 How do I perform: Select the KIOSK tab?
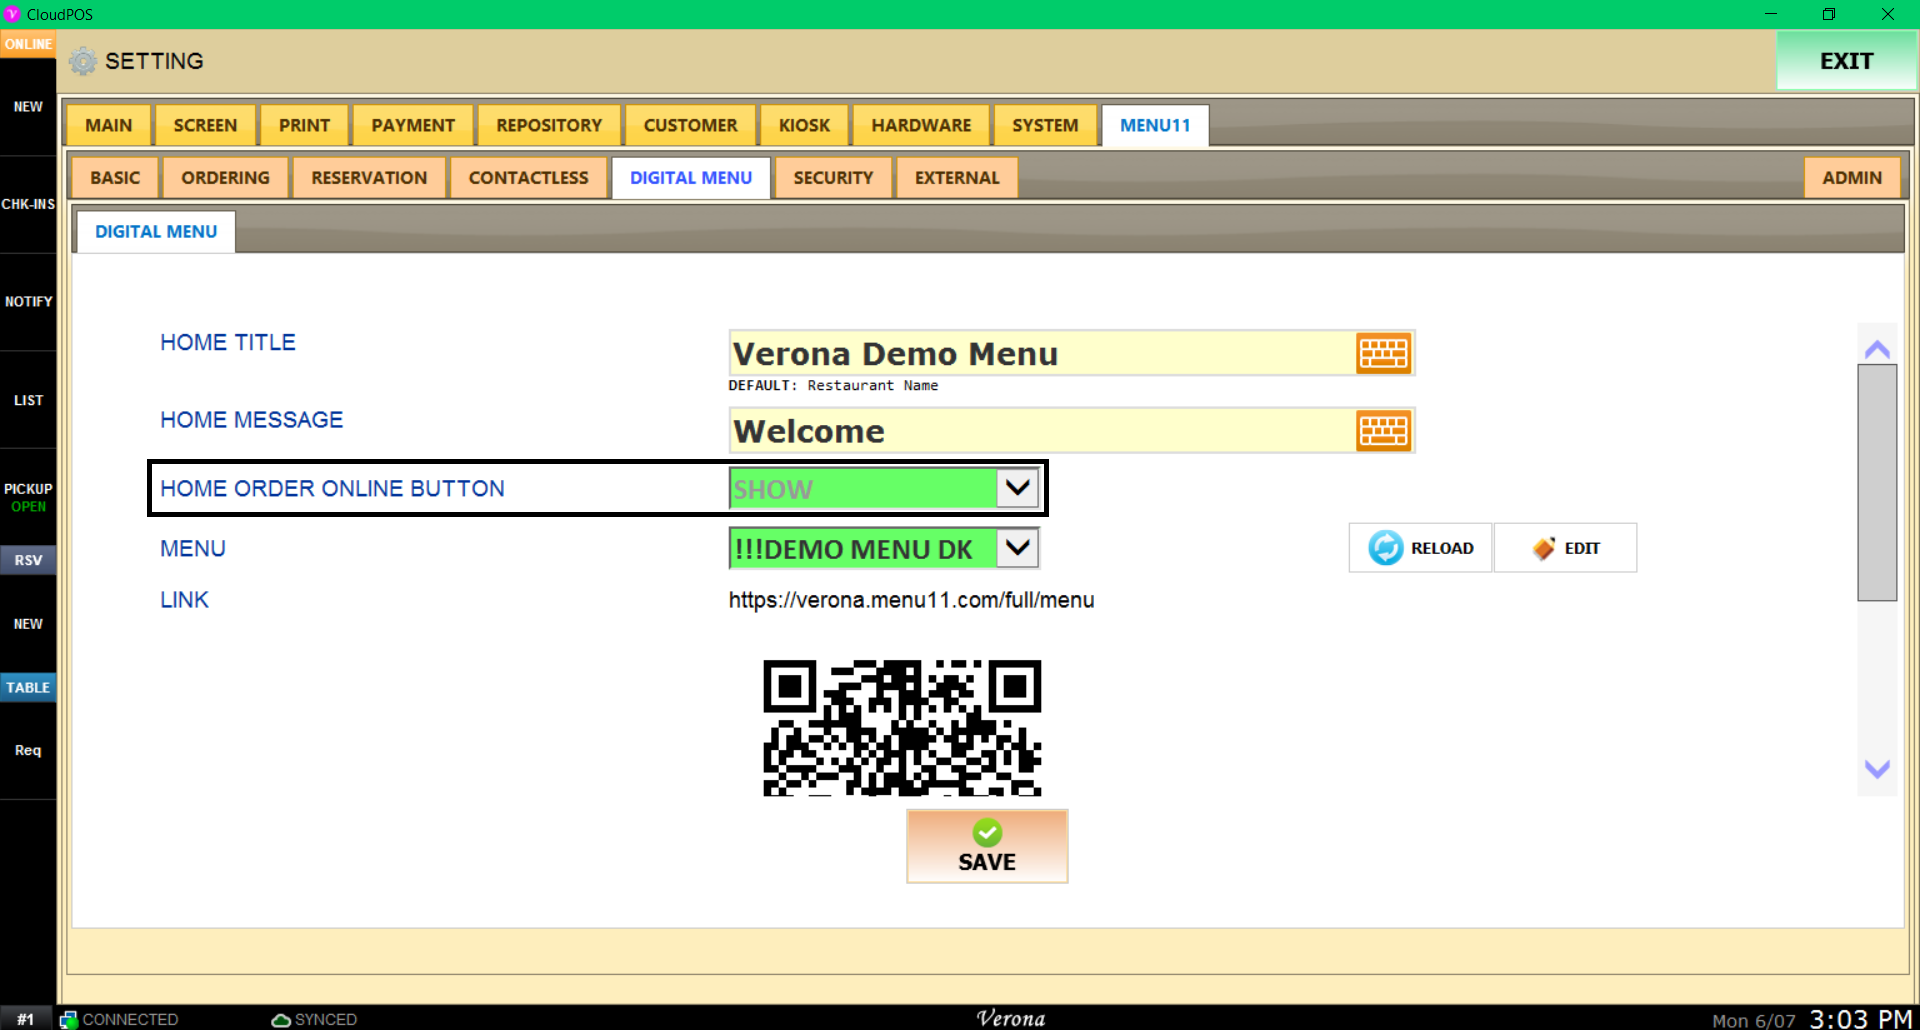click(x=804, y=126)
